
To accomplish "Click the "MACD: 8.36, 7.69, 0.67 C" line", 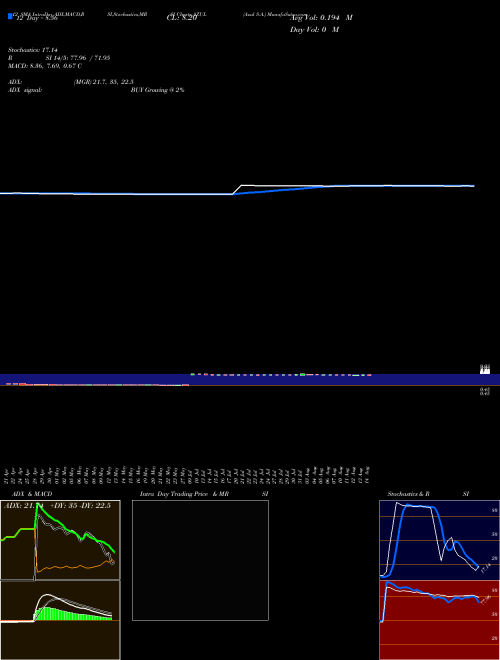I will click(45, 66).
